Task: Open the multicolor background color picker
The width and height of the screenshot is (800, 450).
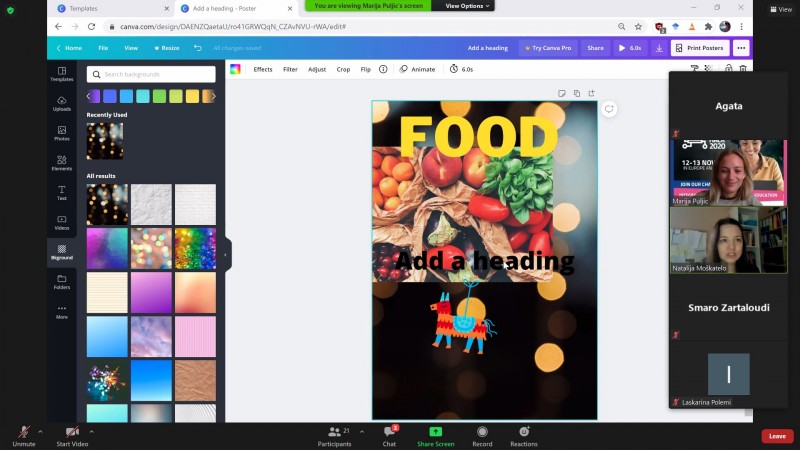Action: [x=235, y=69]
